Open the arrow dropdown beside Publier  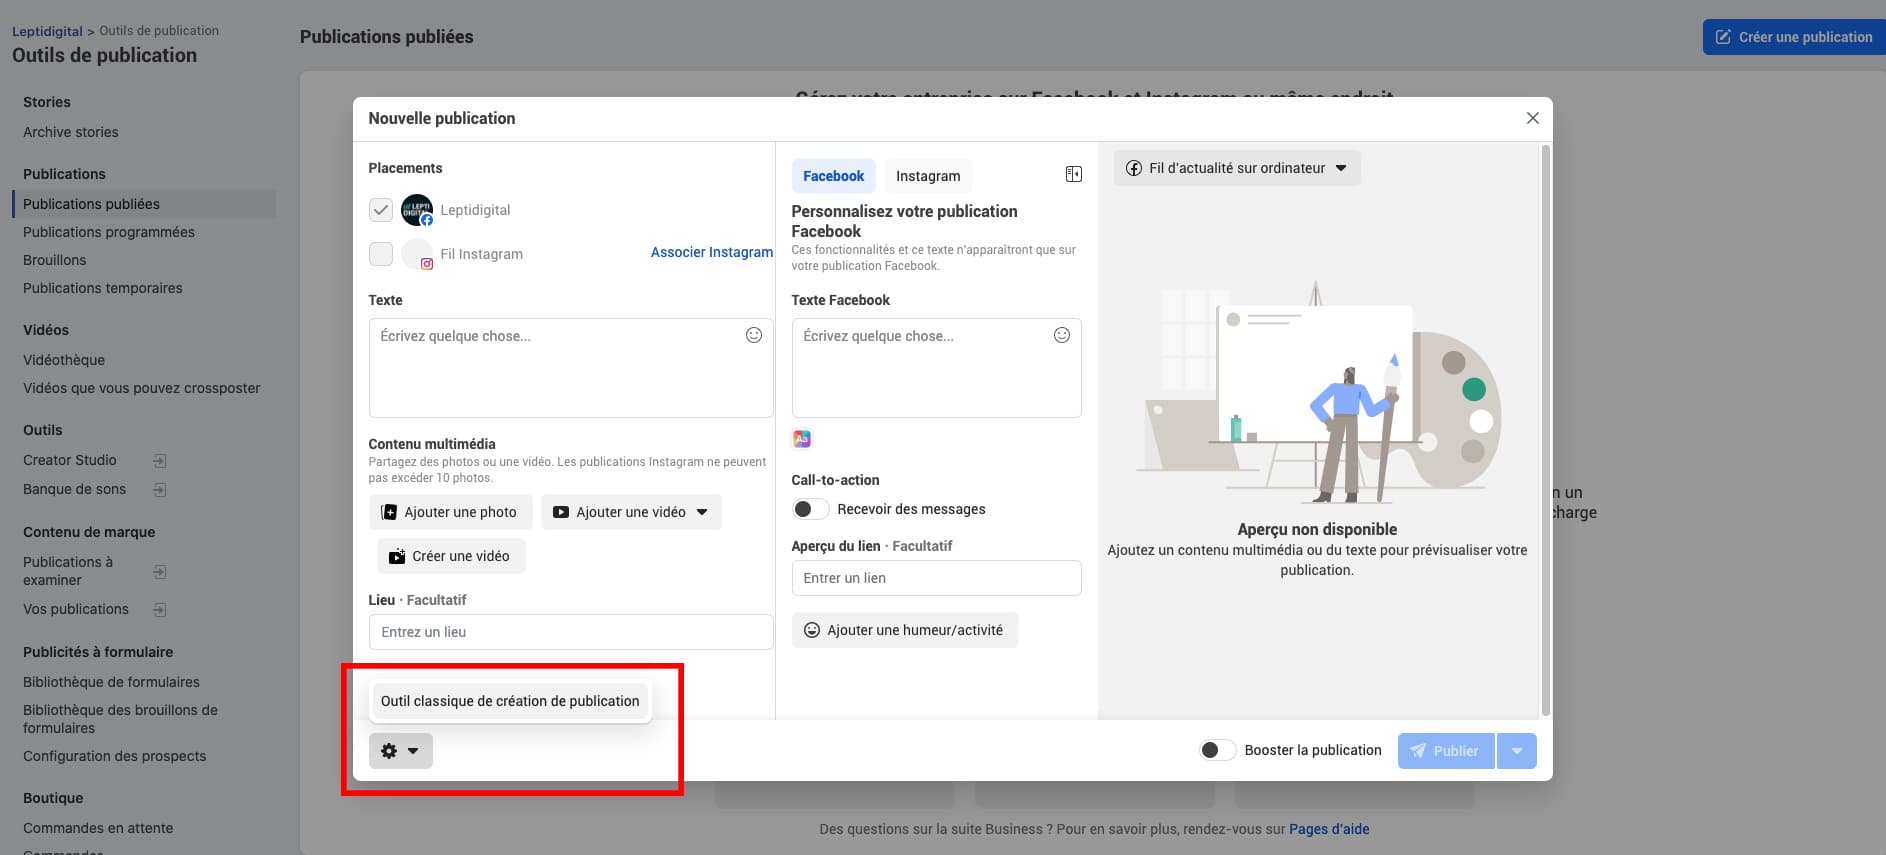(1517, 751)
